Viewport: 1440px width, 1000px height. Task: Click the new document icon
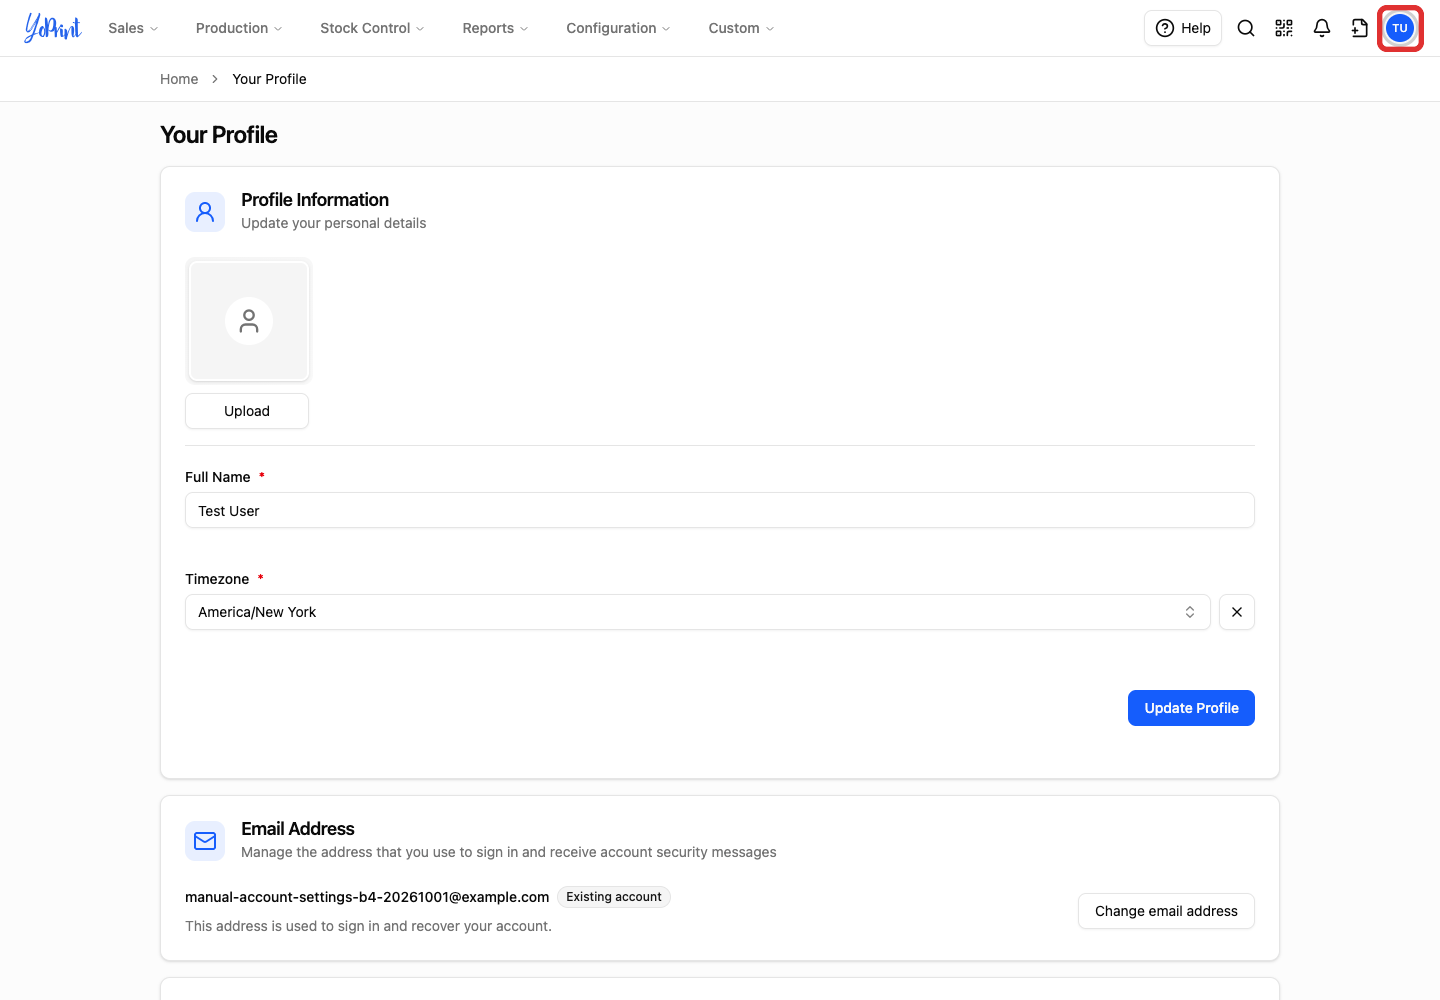pyautogui.click(x=1360, y=28)
